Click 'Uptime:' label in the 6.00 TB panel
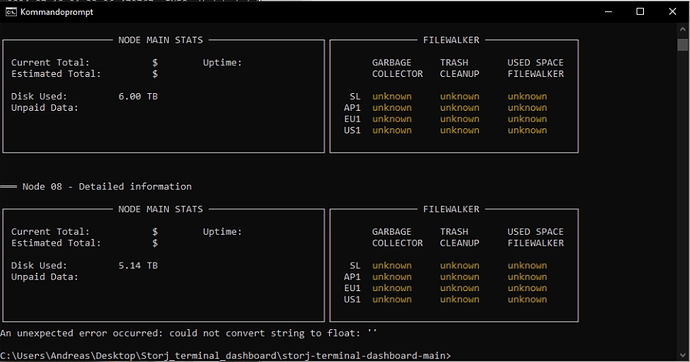This screenshot has width=690, height=362. point(222,63)
